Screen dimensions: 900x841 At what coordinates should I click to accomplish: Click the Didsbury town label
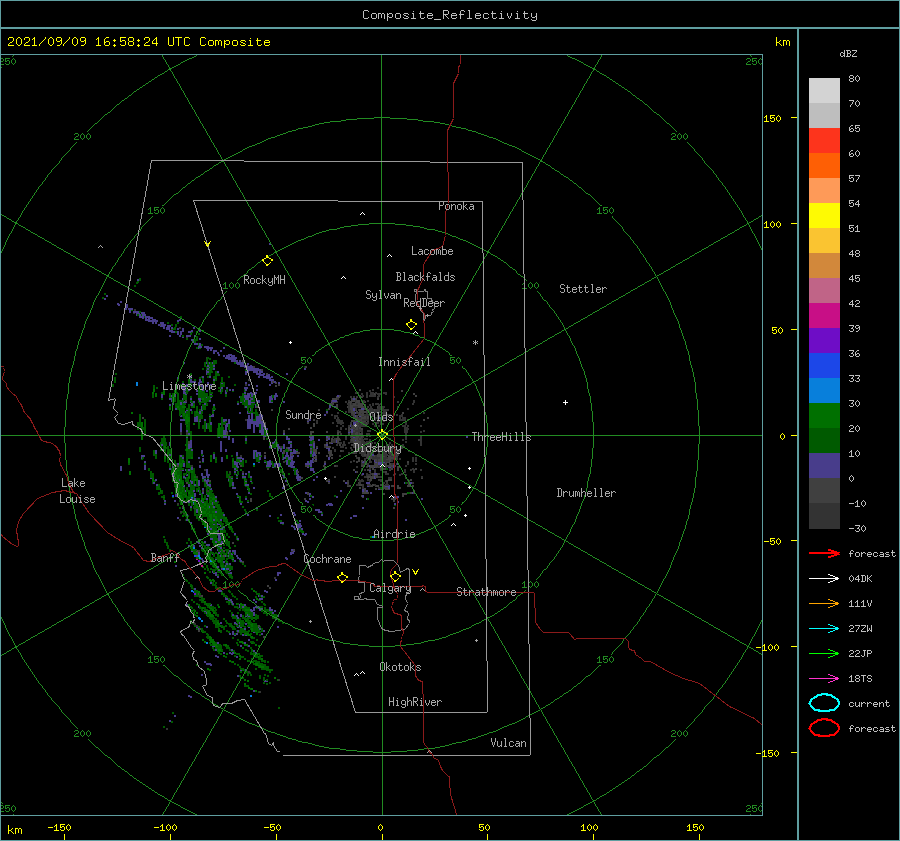(x=377, y=448)
